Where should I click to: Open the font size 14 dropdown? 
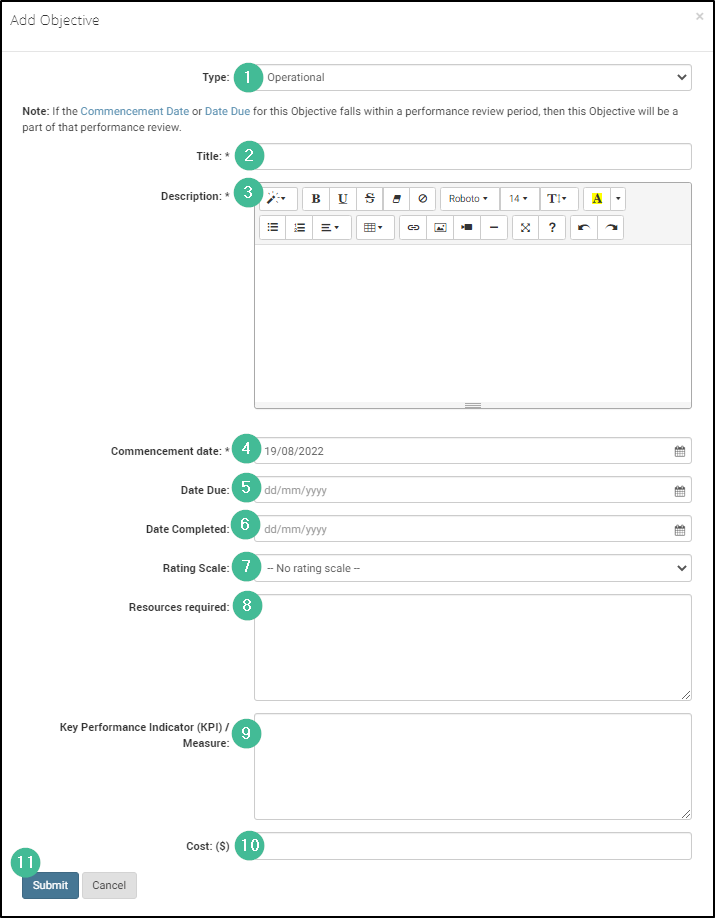pos(518,199)
